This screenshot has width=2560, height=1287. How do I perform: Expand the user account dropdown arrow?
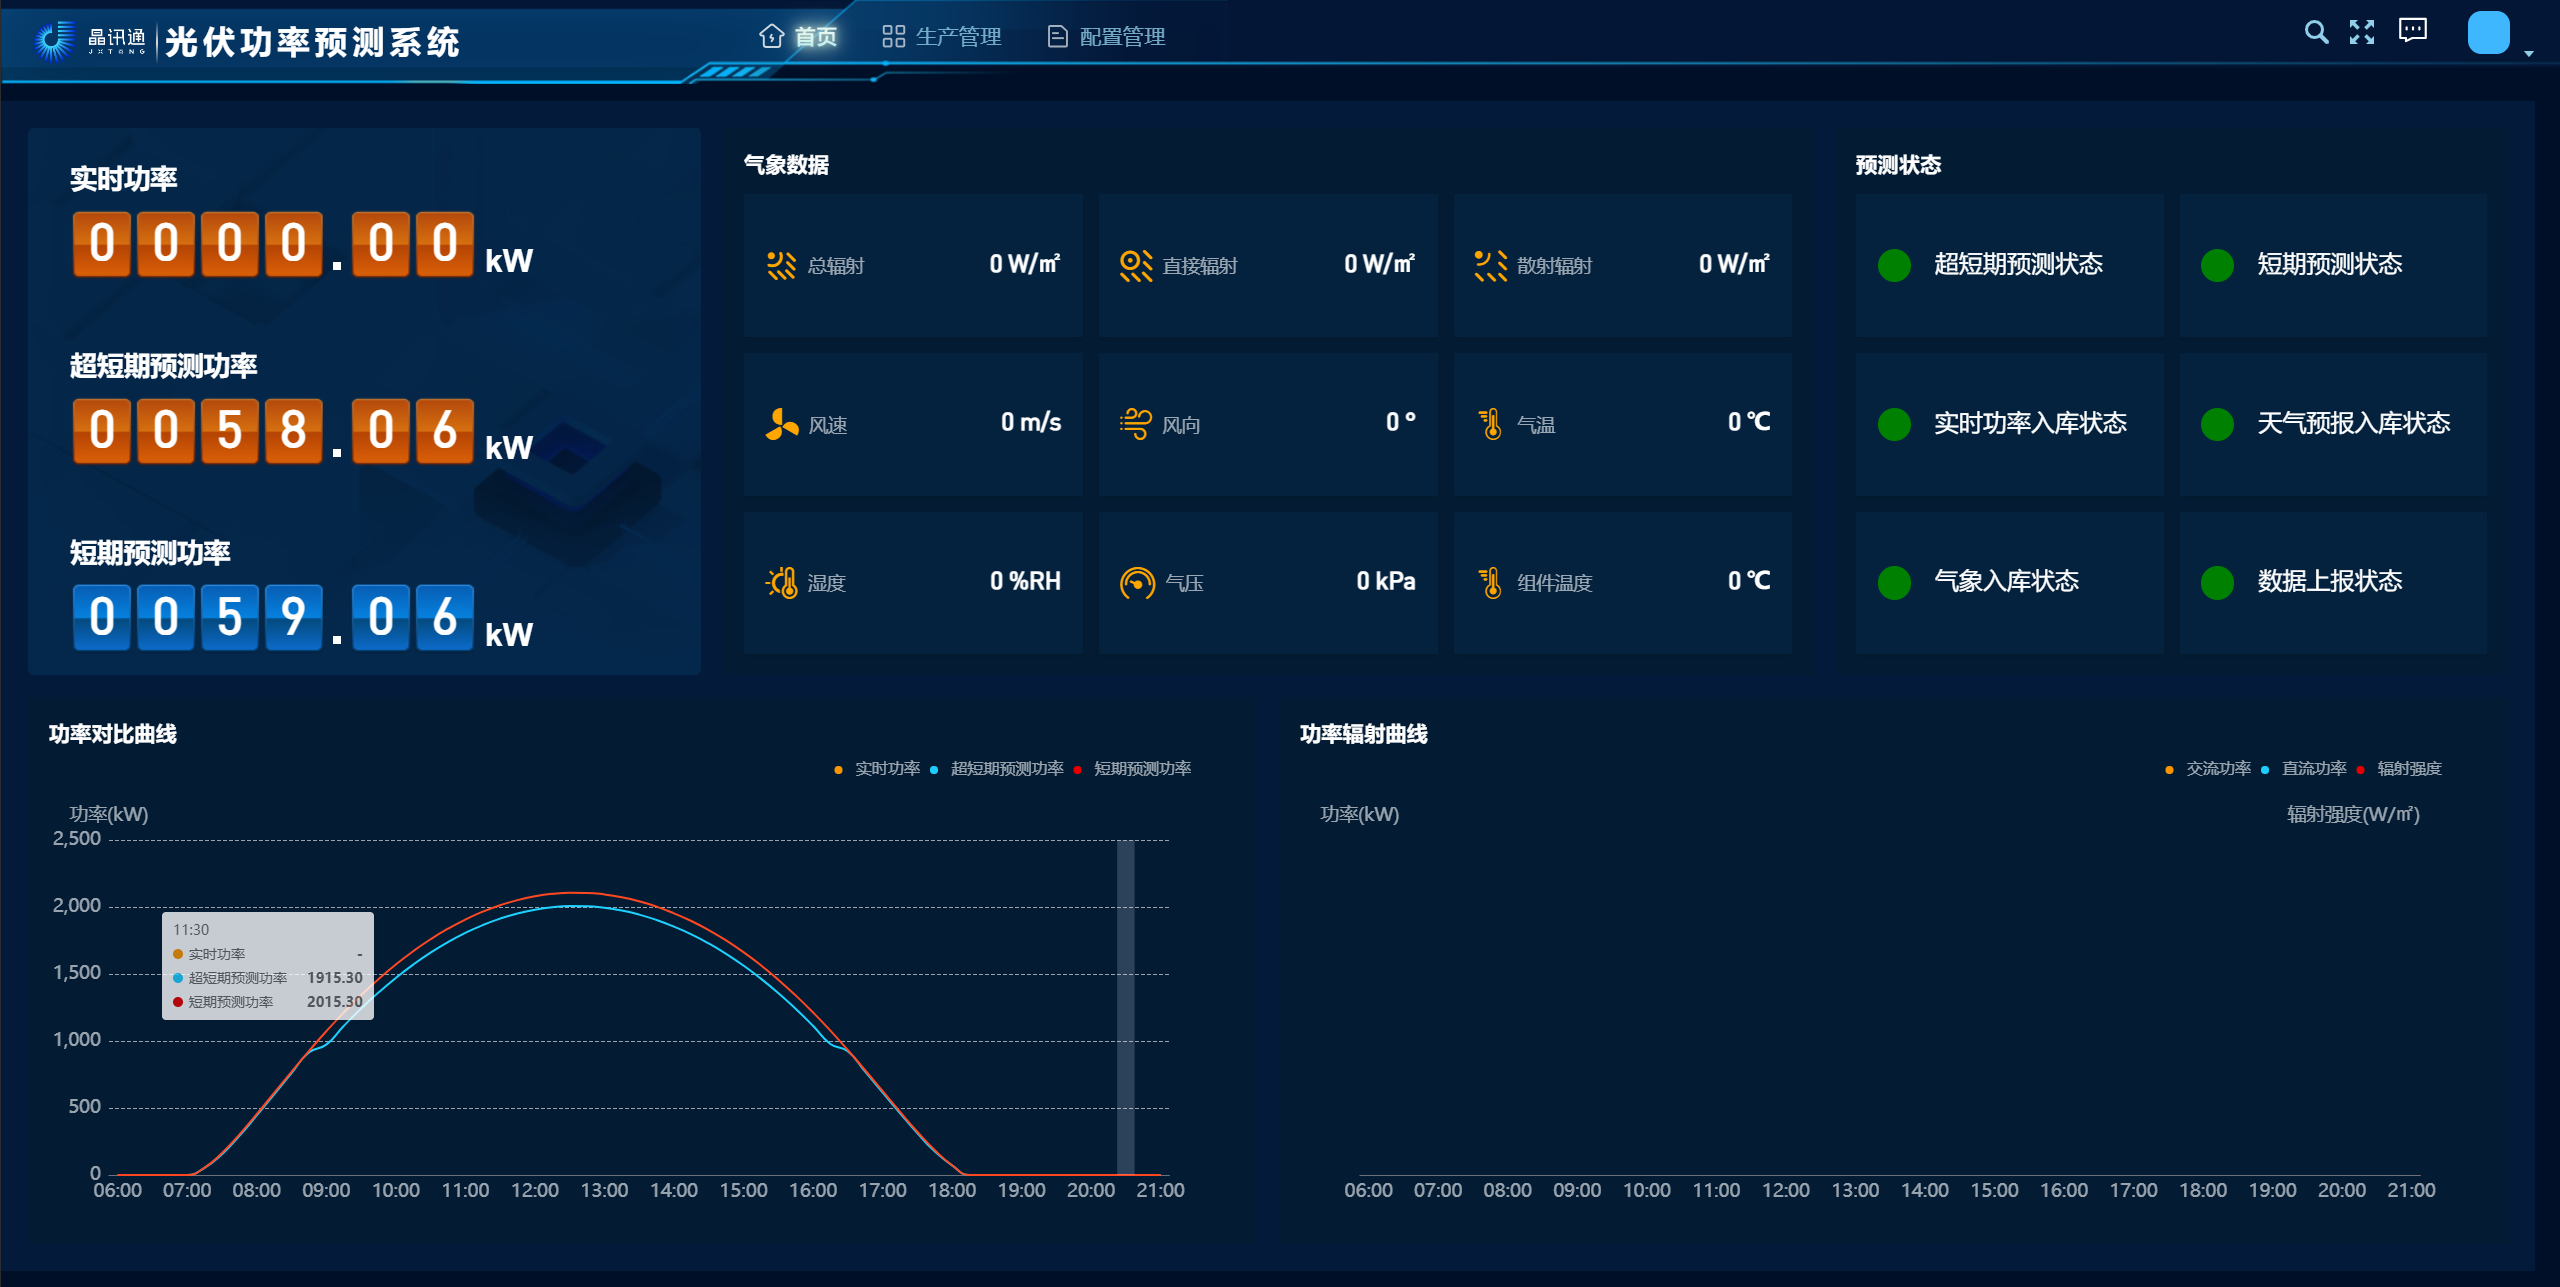(x=2529, y=54)
